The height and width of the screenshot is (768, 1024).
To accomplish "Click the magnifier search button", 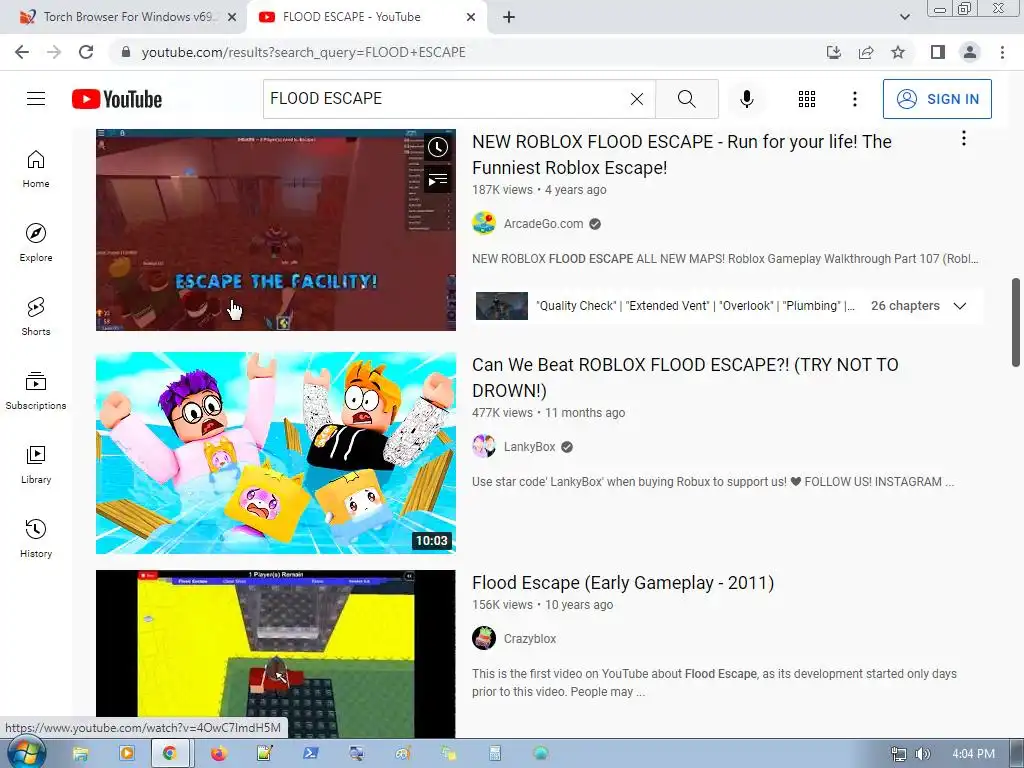I will 686,99.
